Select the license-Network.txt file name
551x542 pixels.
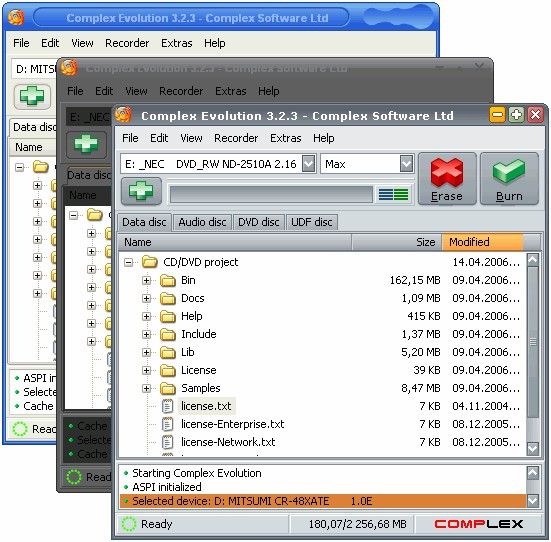(228, 442)
